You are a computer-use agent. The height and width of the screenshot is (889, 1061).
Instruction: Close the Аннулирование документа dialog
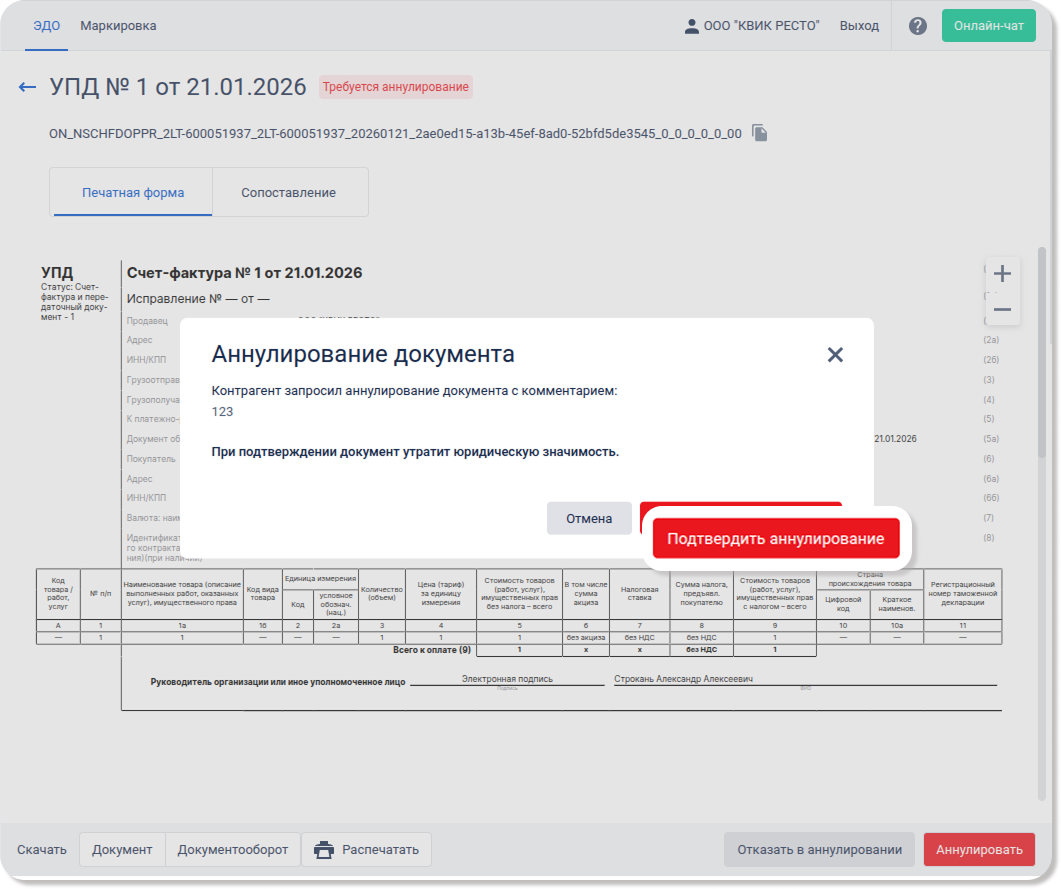point(835,354)
